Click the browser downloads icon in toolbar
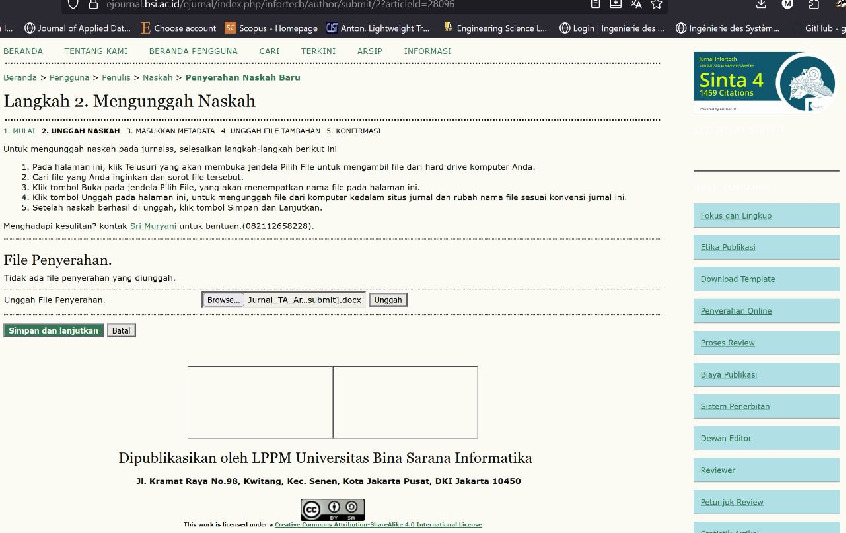The image size is (846, 533). pyautogui.click(x=761, y=6)
